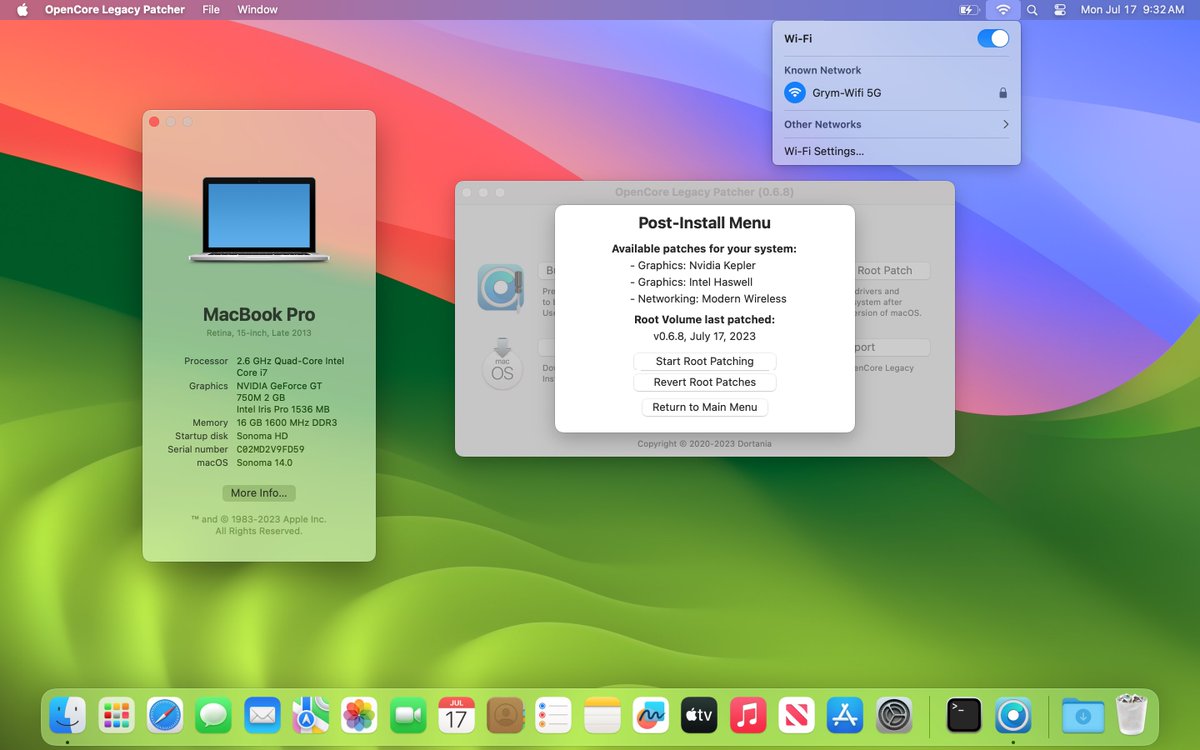
Task: Open Reminders app in Dock
Action: click(553, 715)
